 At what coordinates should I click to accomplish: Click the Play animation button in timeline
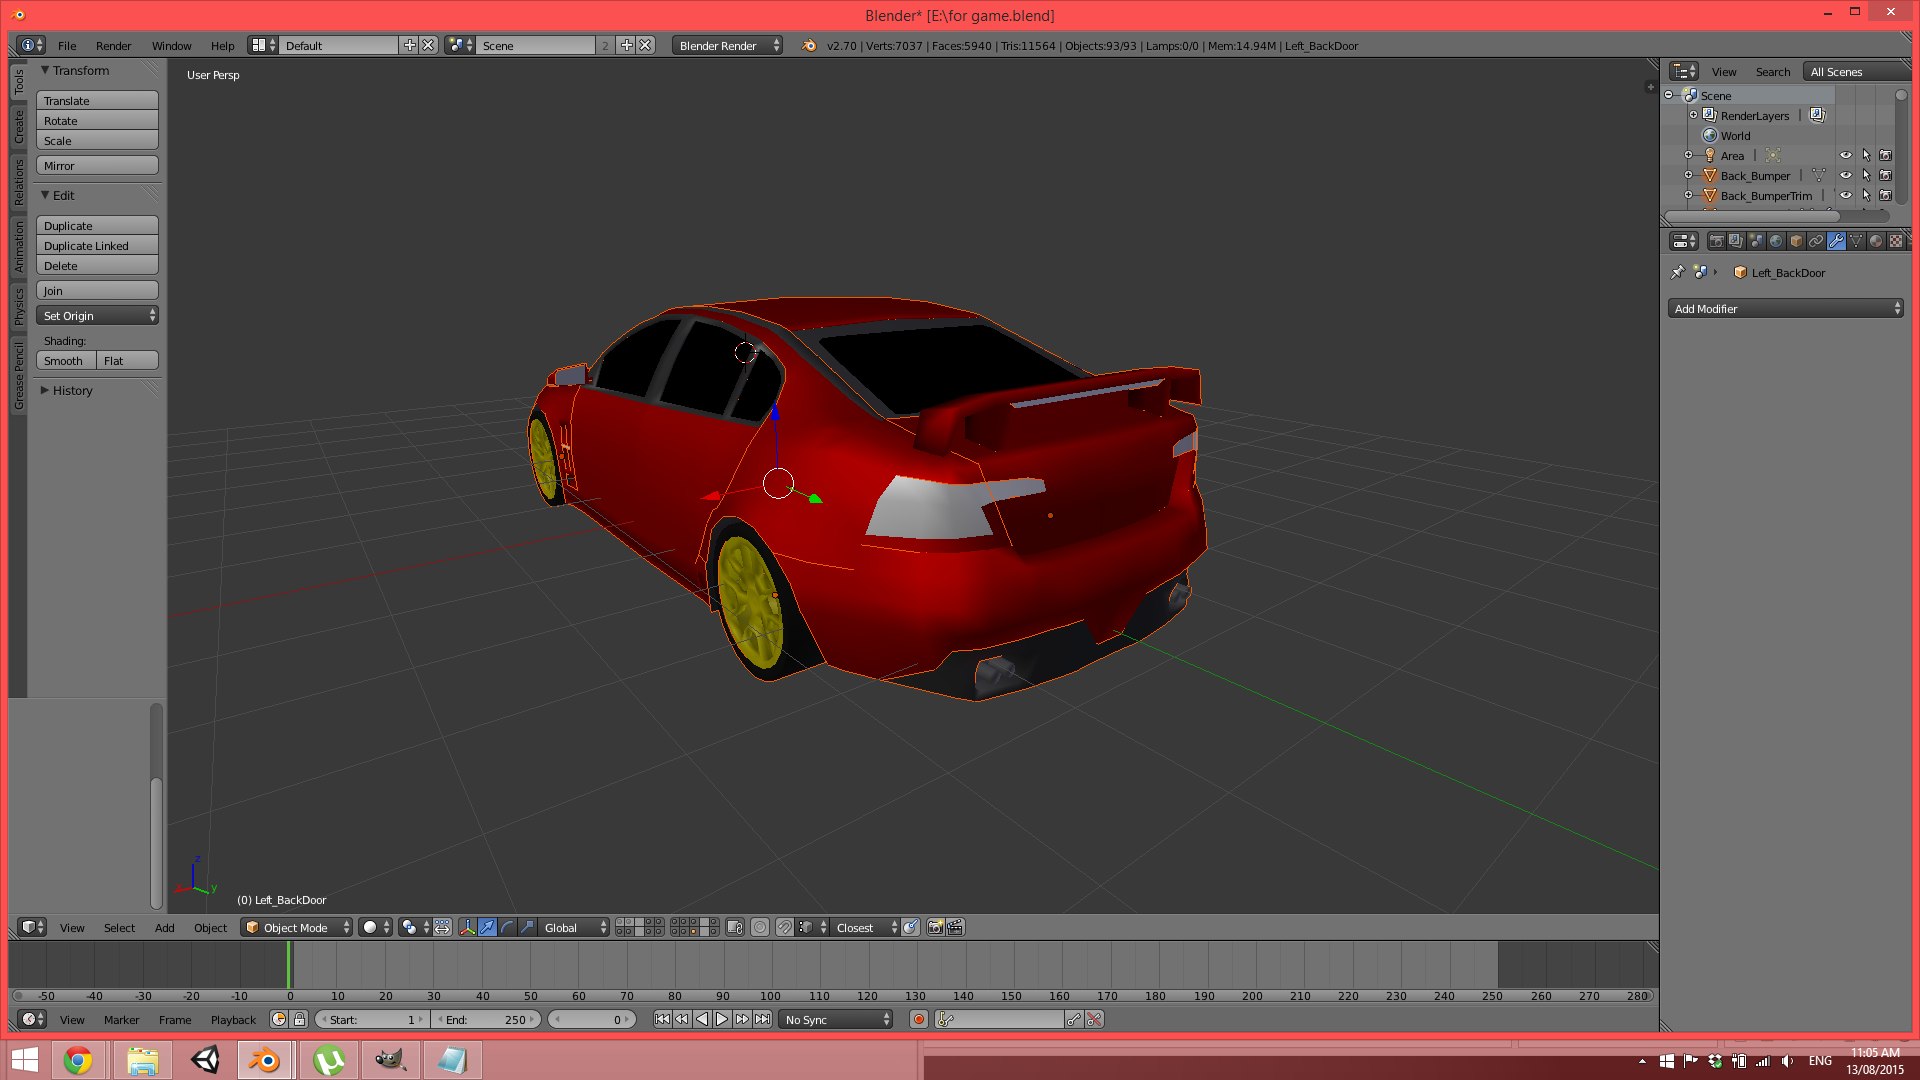[721, 1020]
